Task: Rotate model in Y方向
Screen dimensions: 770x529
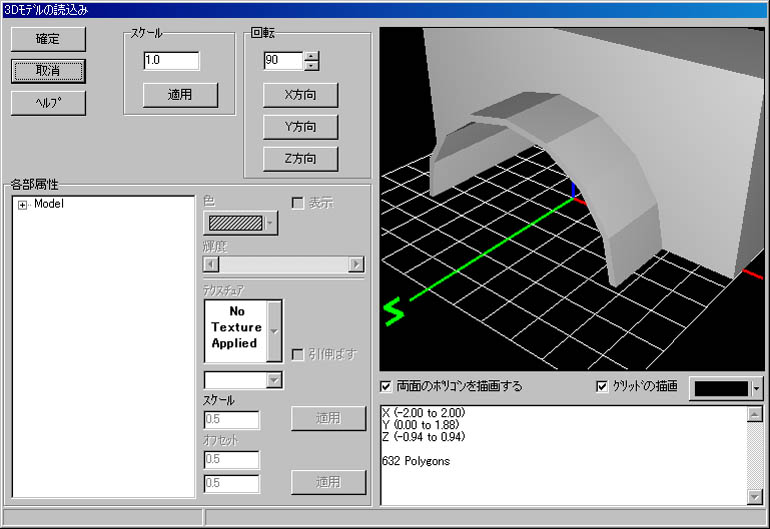Action: pyautogui.click(x=300, y=127)
